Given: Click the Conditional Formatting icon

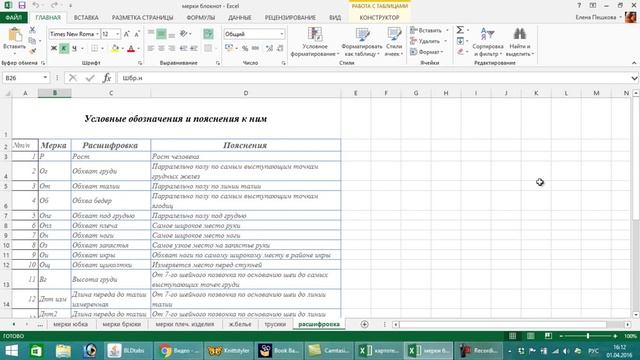Looking at the screenshot, I should [x=315, y=34].
